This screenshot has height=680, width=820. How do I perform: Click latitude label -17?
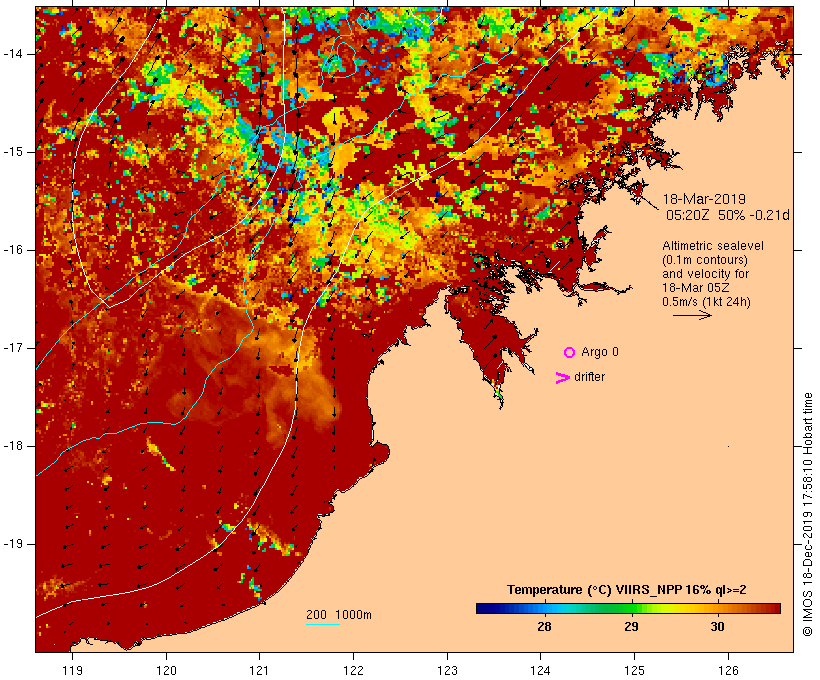[13, 348]
